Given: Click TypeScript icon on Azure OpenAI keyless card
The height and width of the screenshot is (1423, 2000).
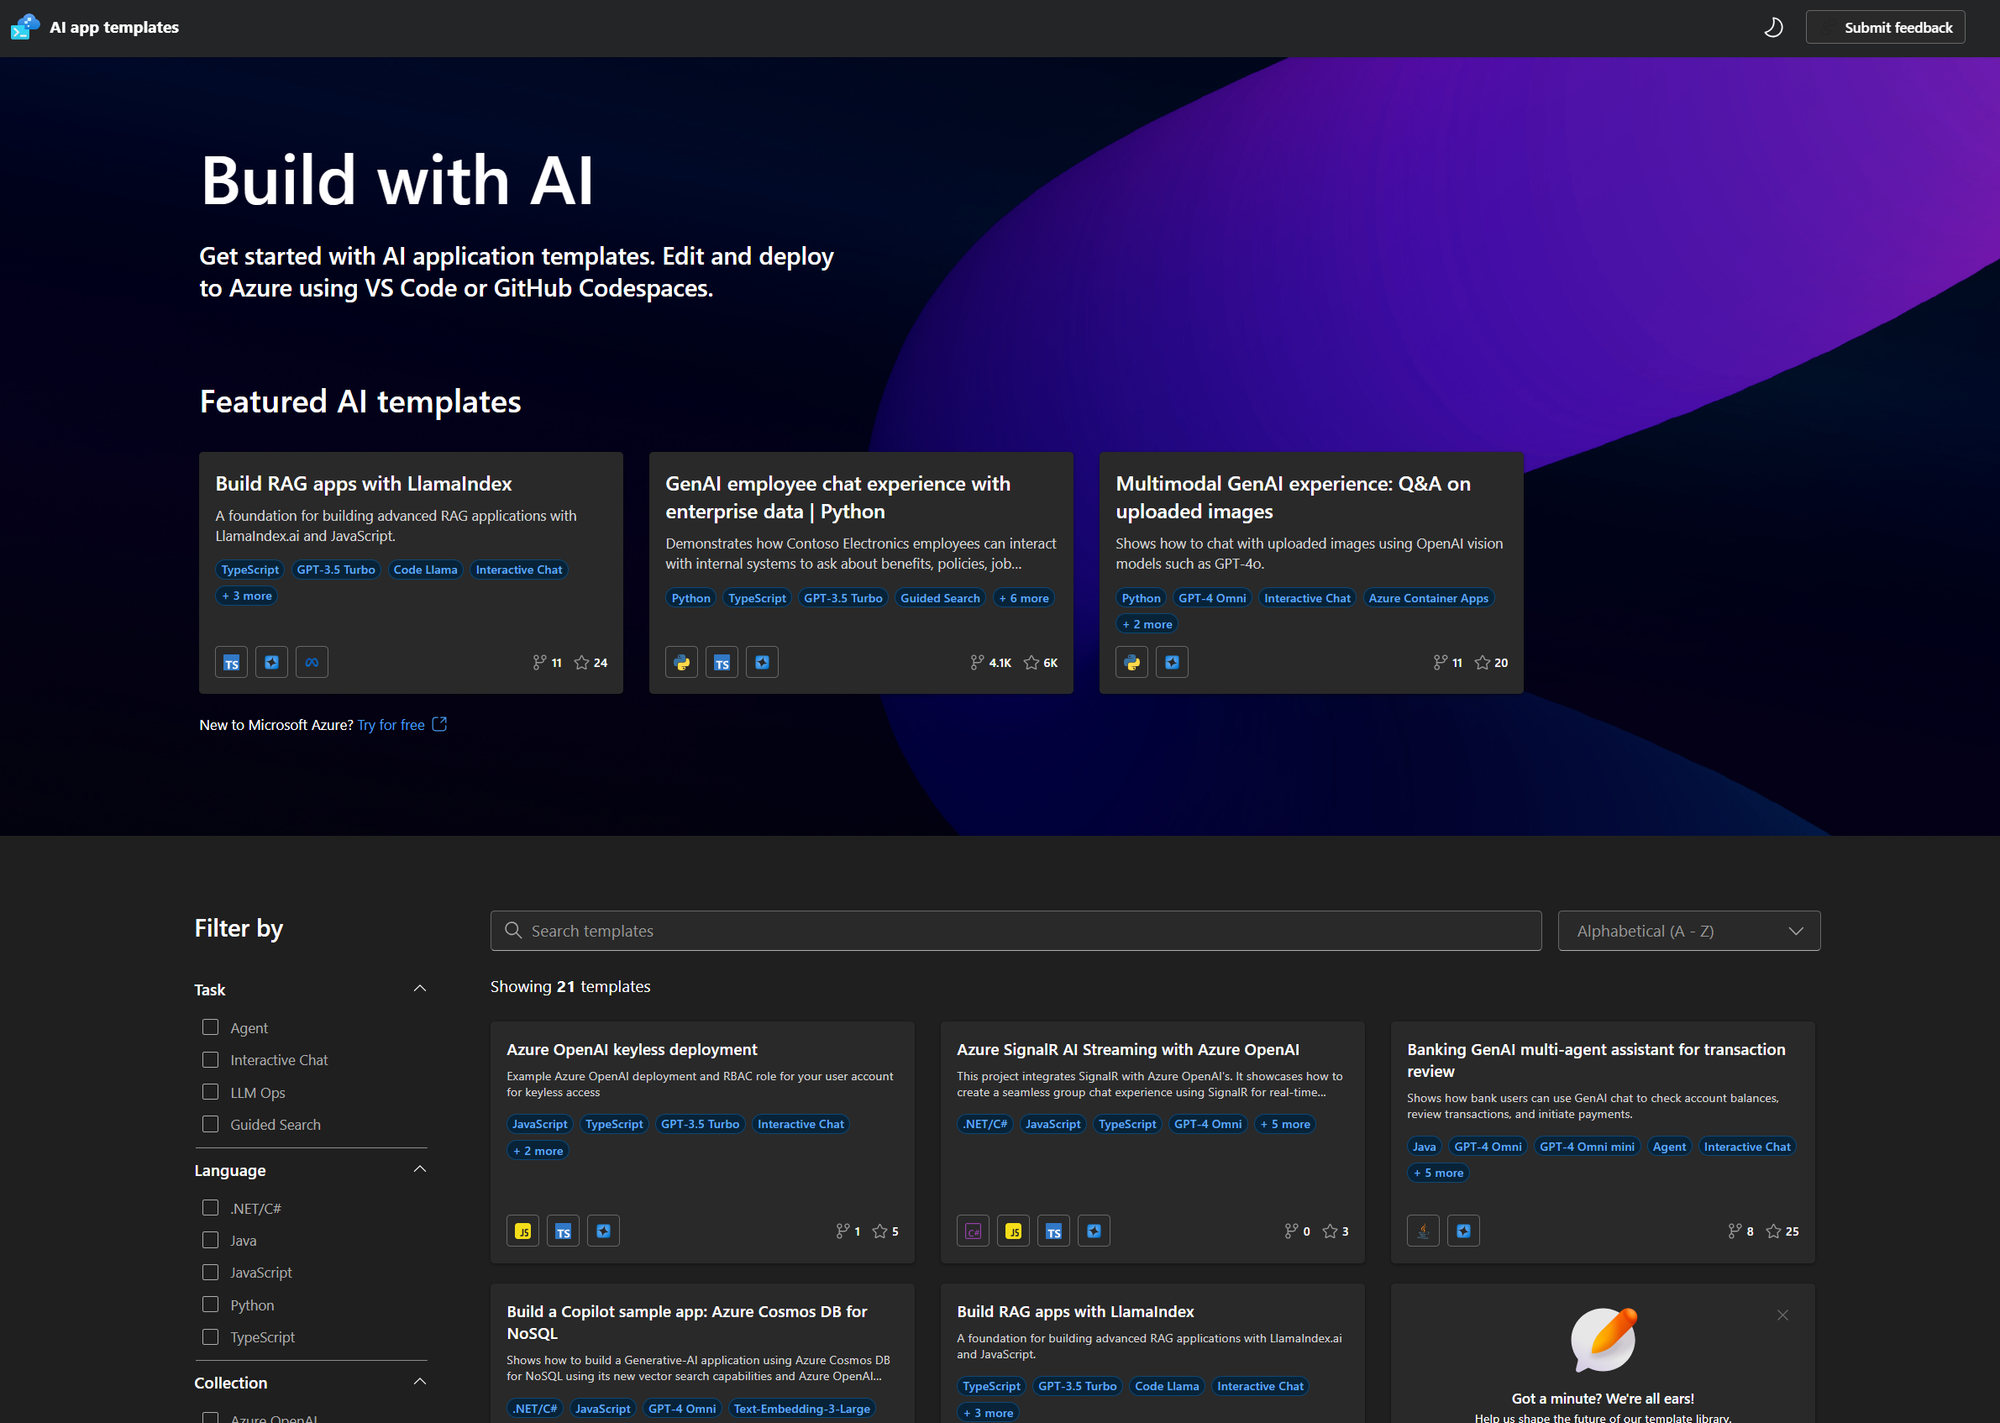Looking at the screenshot, I should 563,1231.
